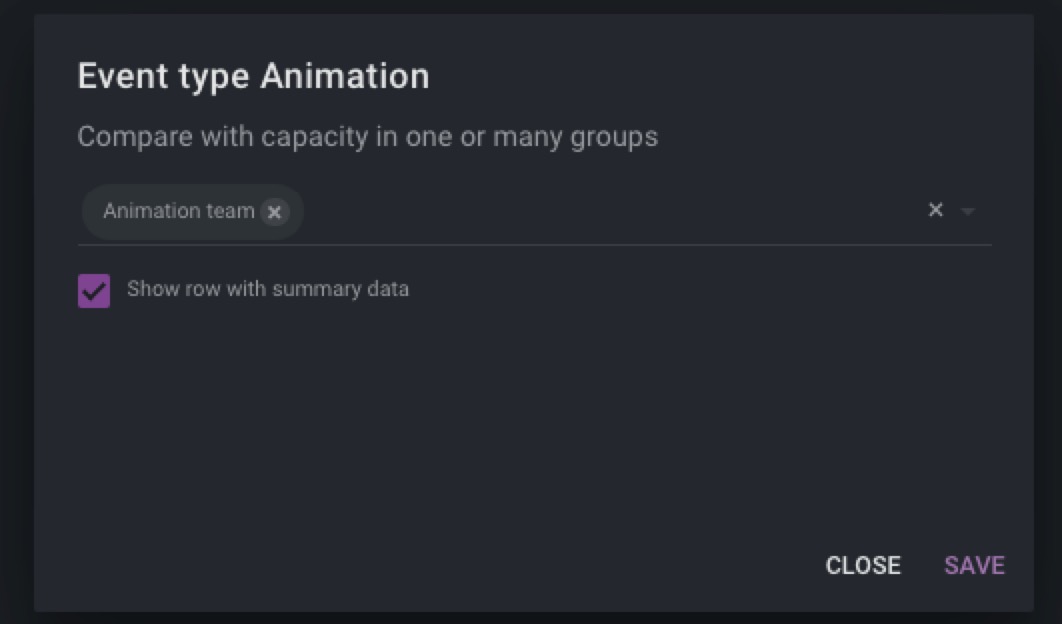The image size is (1062, 624).
Task: Open the groups dropdown arrow
Action: [x=968, y=211]
